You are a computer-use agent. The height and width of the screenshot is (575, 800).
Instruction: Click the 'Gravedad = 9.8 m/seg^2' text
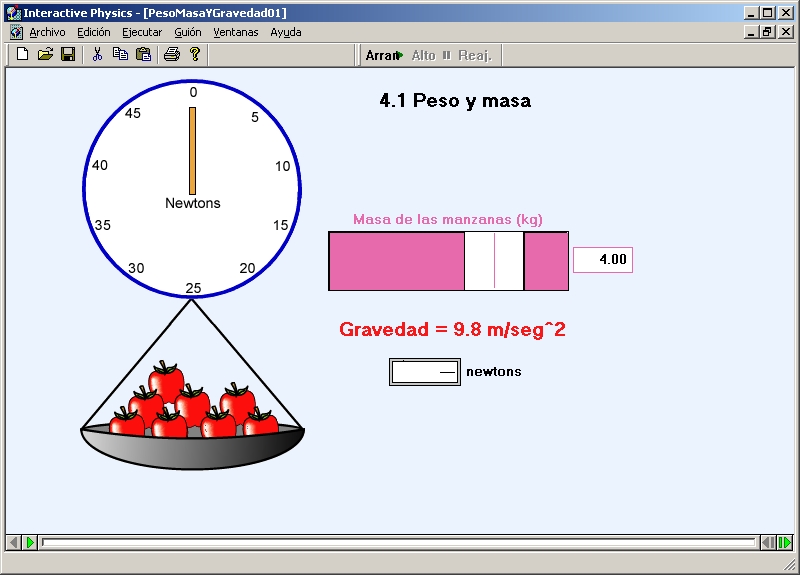(453, 330)
